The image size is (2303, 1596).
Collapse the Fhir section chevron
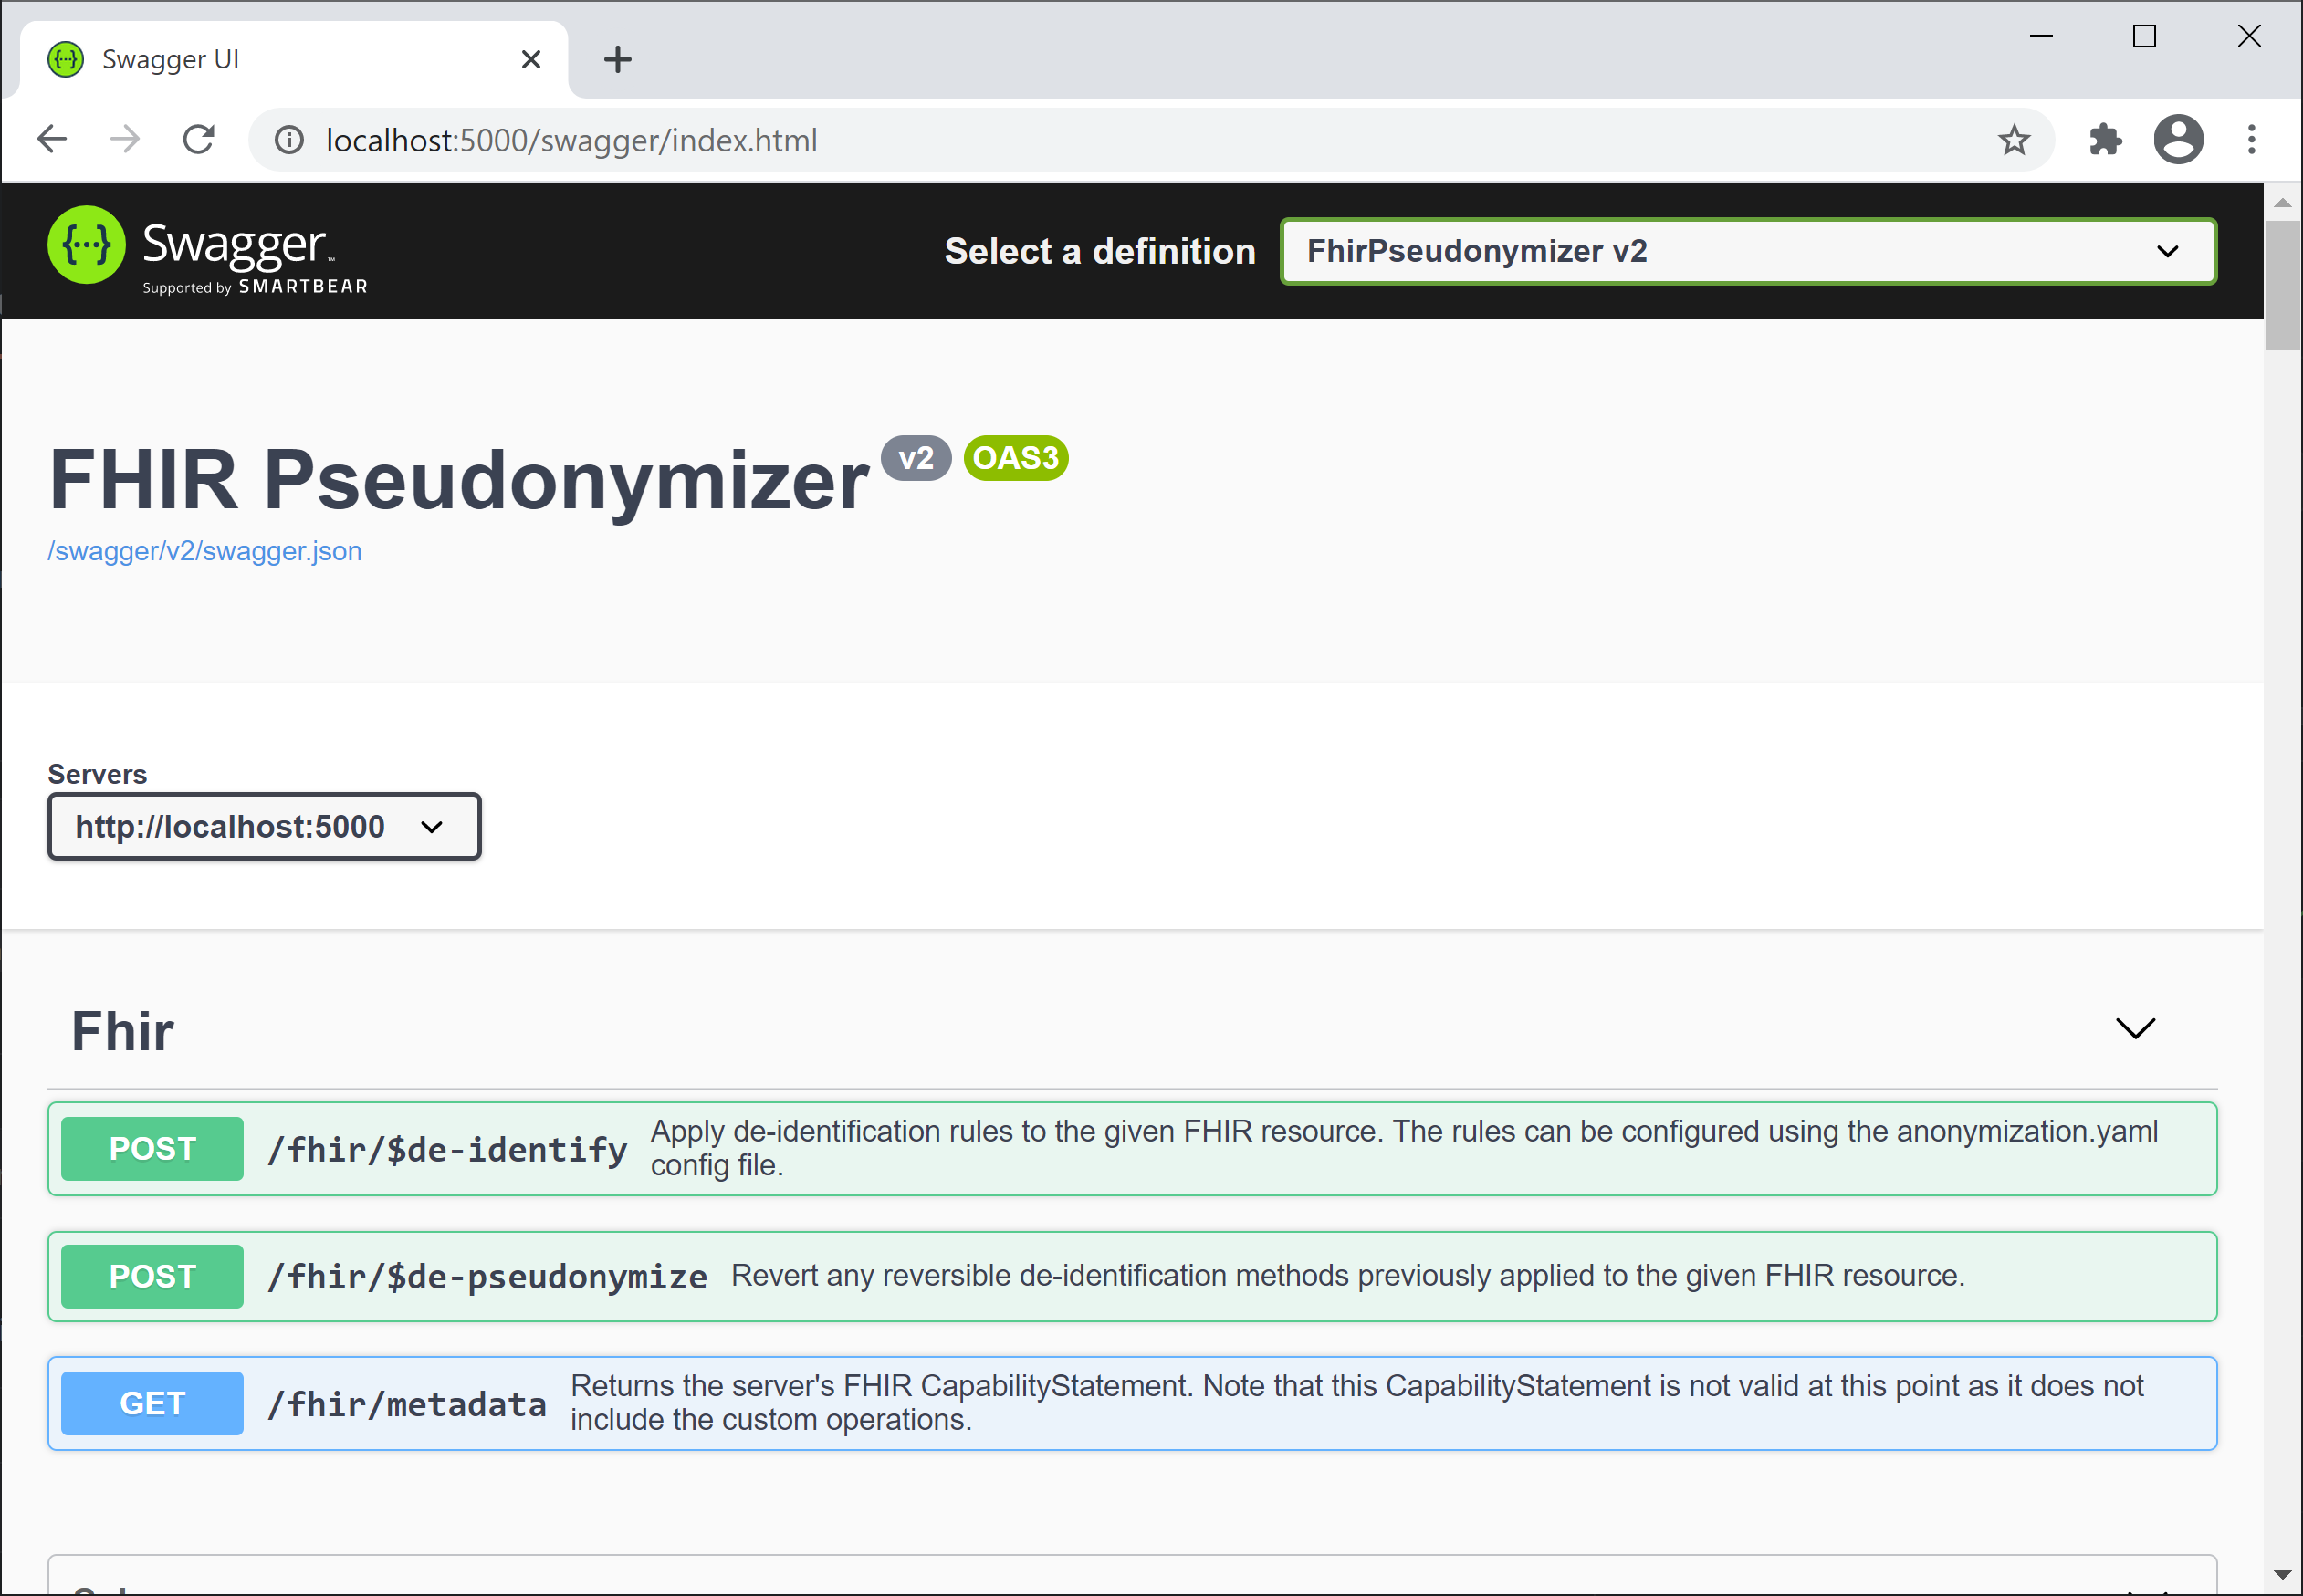(2135, 1029)
